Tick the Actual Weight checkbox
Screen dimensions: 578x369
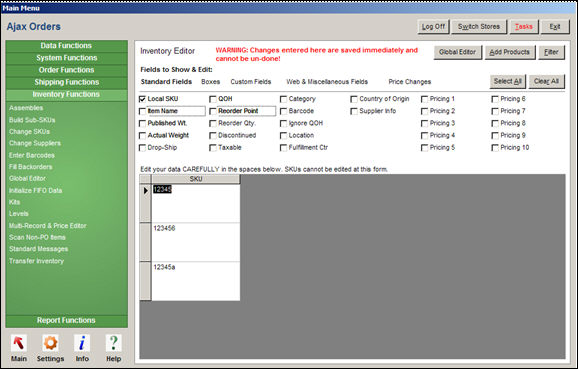click(142, 136)
